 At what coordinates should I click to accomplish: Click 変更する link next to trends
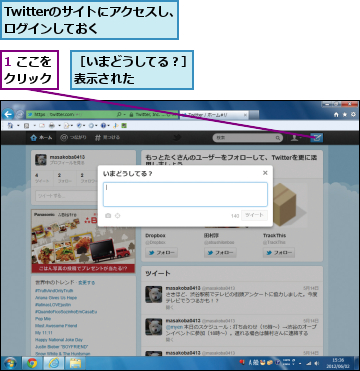click(86, 282)
